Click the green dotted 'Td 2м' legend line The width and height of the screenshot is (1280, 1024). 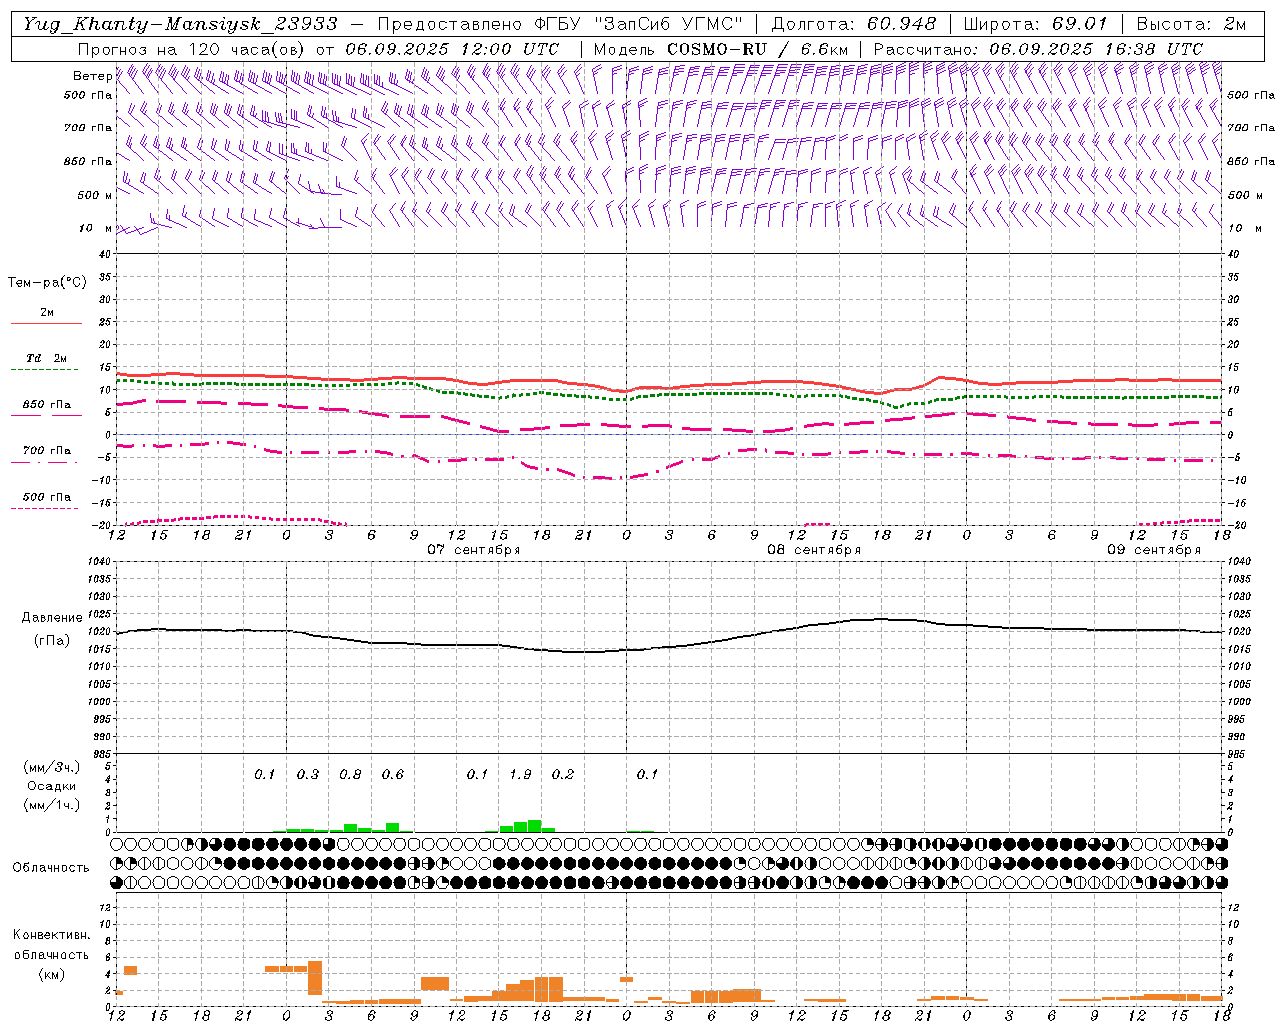[44, 369]
